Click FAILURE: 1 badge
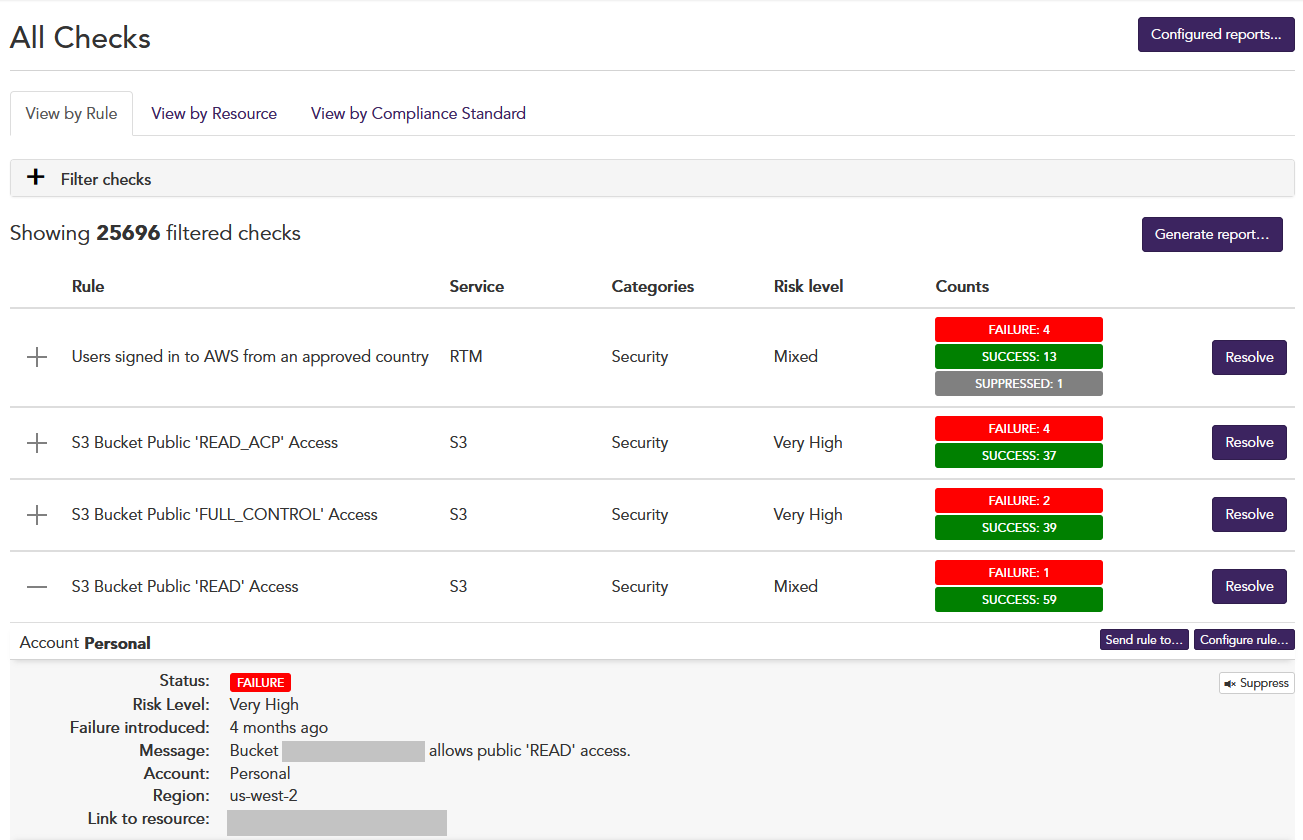Viewport: 1303px width, 840px height. coord(1019,572)
